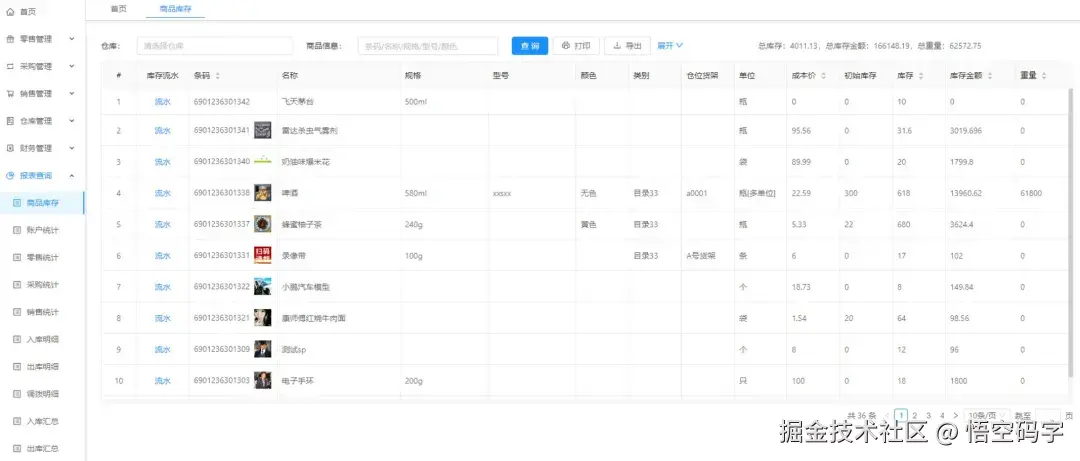Expand more filters with 展开
This screenshot has height=461, width=1080.
click(x=669, y=45)
